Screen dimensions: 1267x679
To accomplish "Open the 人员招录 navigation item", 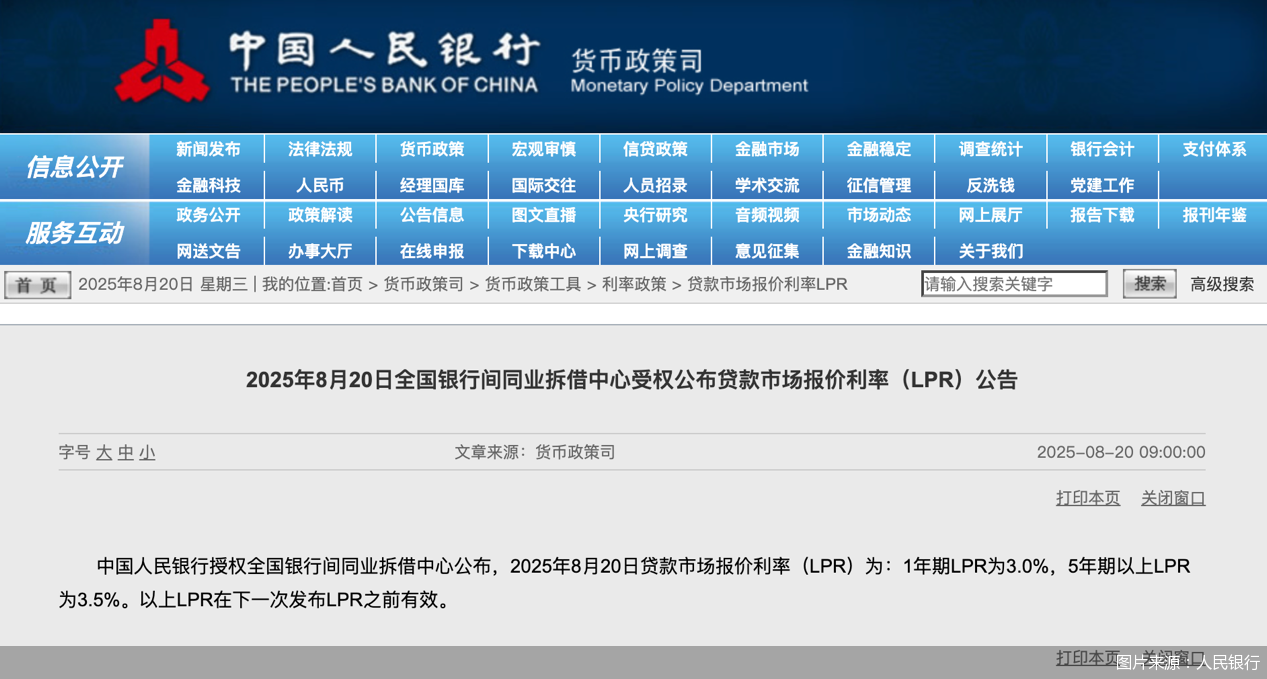I will tap(655, 185).
